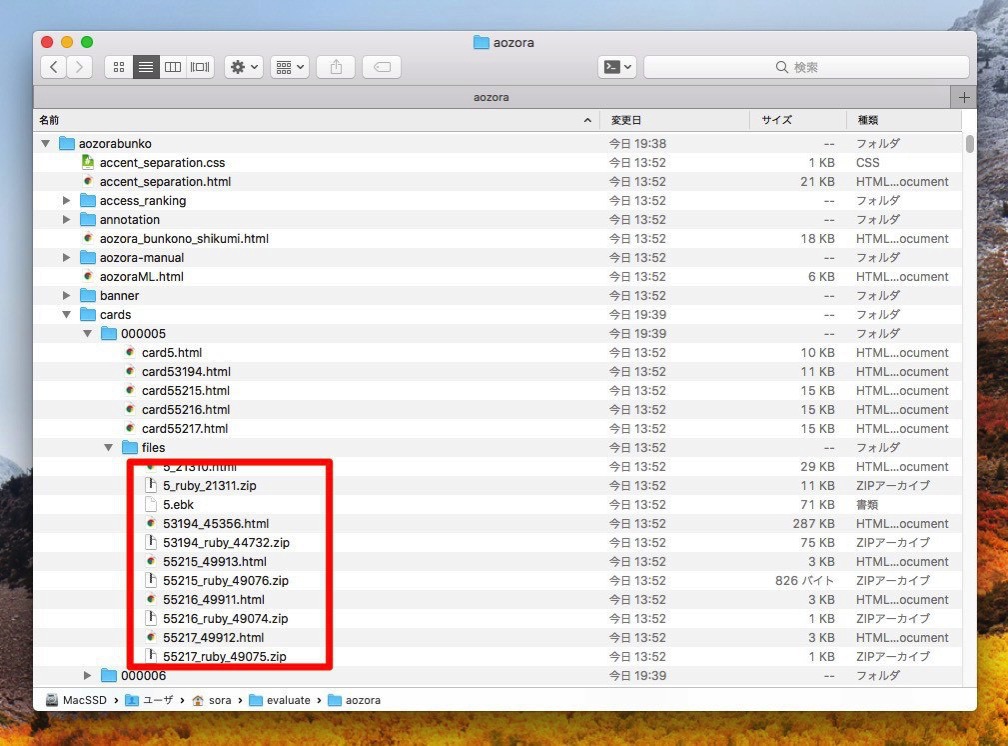
Task: Collapse the aozorabunko folder
Action: point(45,144)
